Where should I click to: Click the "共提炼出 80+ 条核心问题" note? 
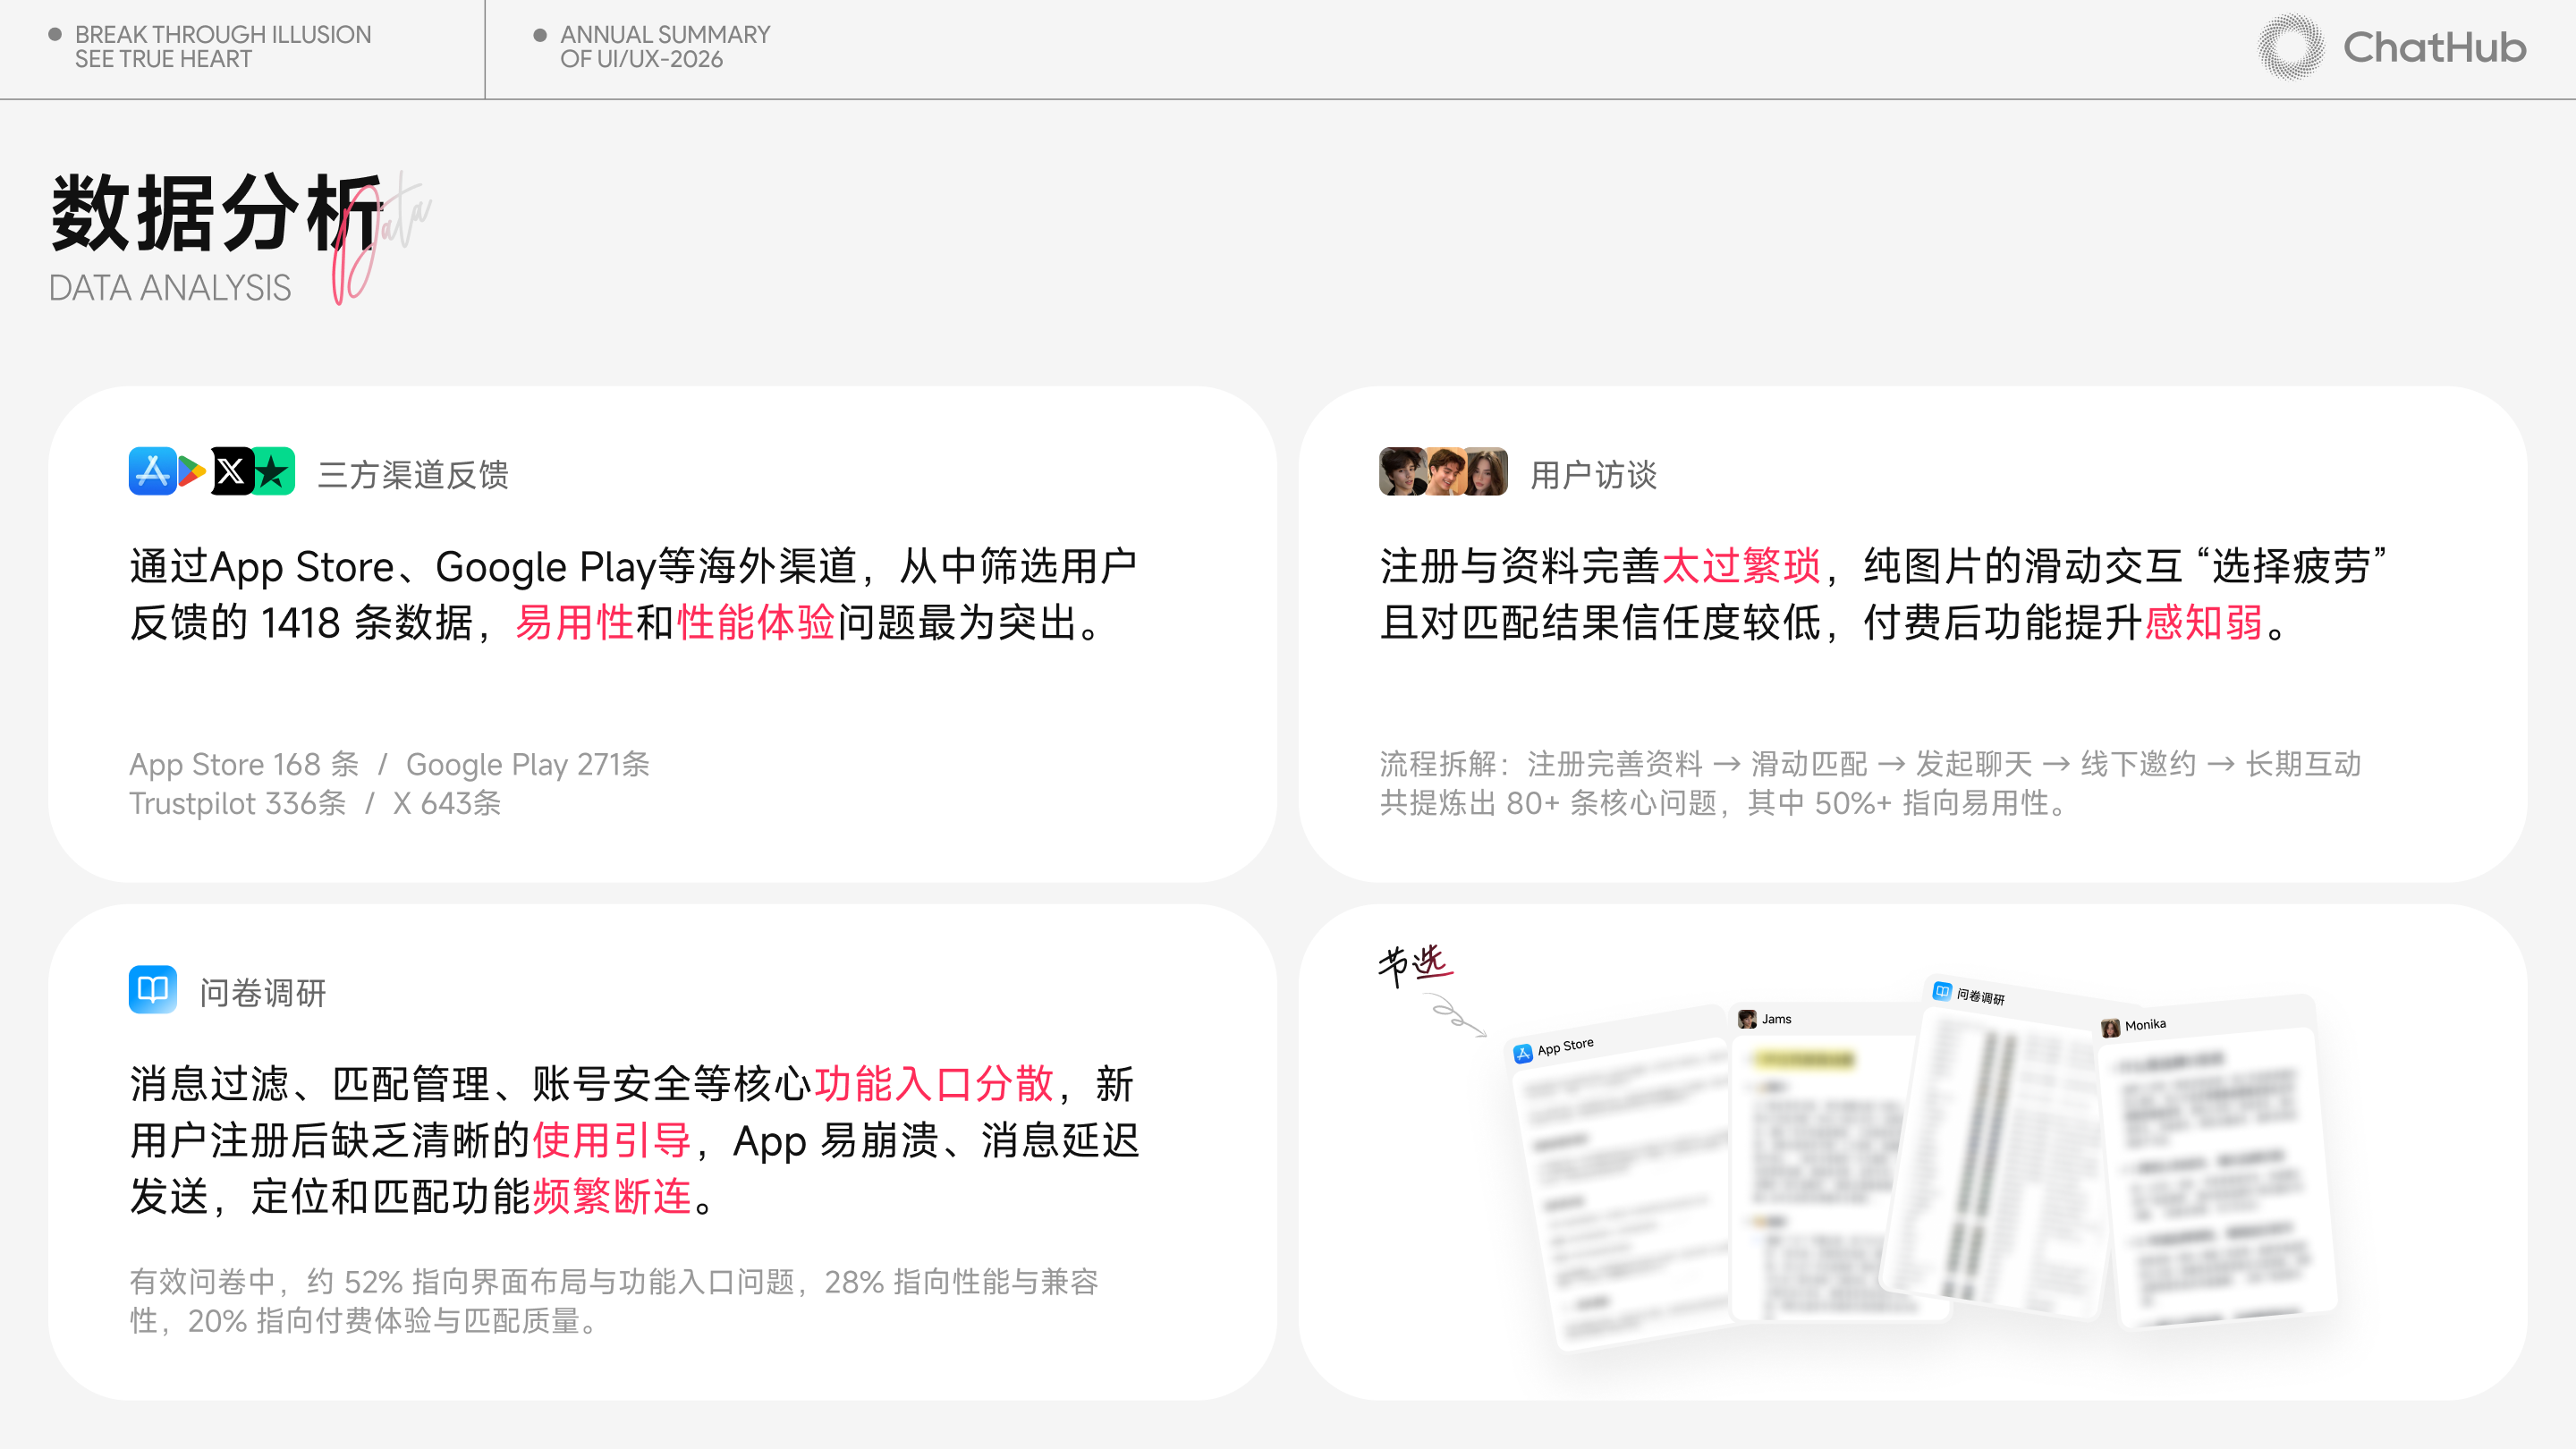click(1548, 803)
